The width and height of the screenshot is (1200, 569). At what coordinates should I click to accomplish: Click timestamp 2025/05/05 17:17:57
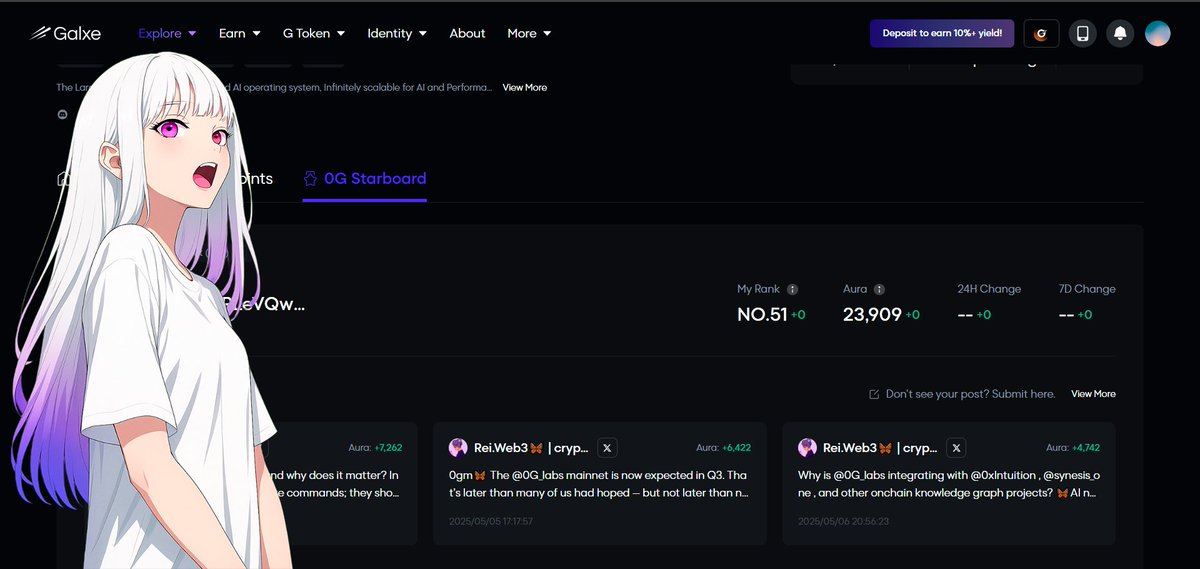click(490, 521)
